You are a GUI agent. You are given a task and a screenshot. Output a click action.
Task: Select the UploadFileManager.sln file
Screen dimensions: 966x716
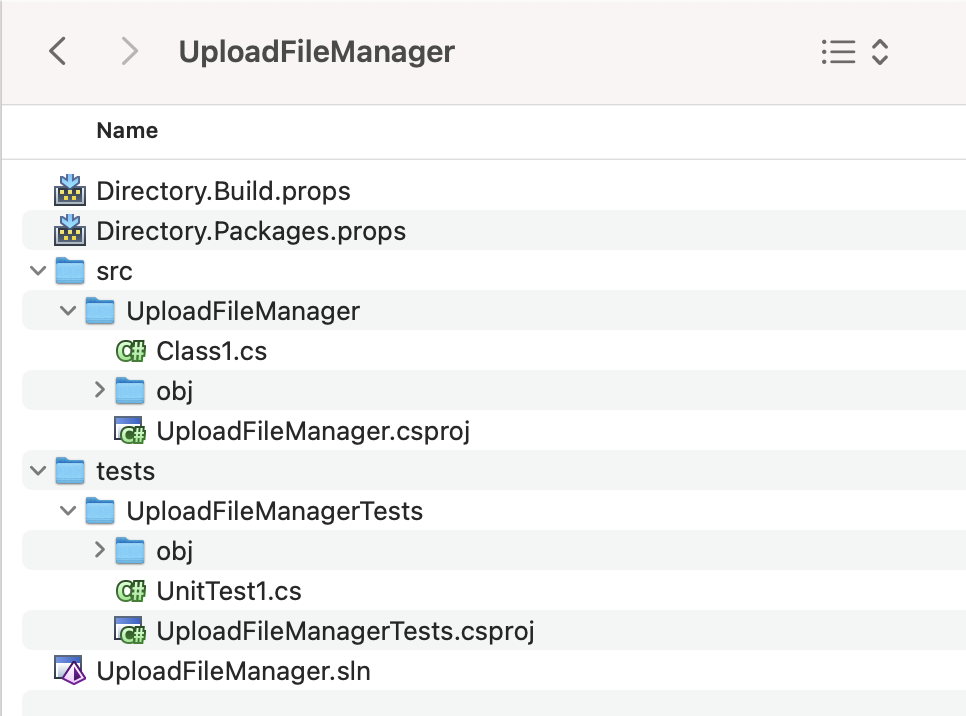click(231, 671)
